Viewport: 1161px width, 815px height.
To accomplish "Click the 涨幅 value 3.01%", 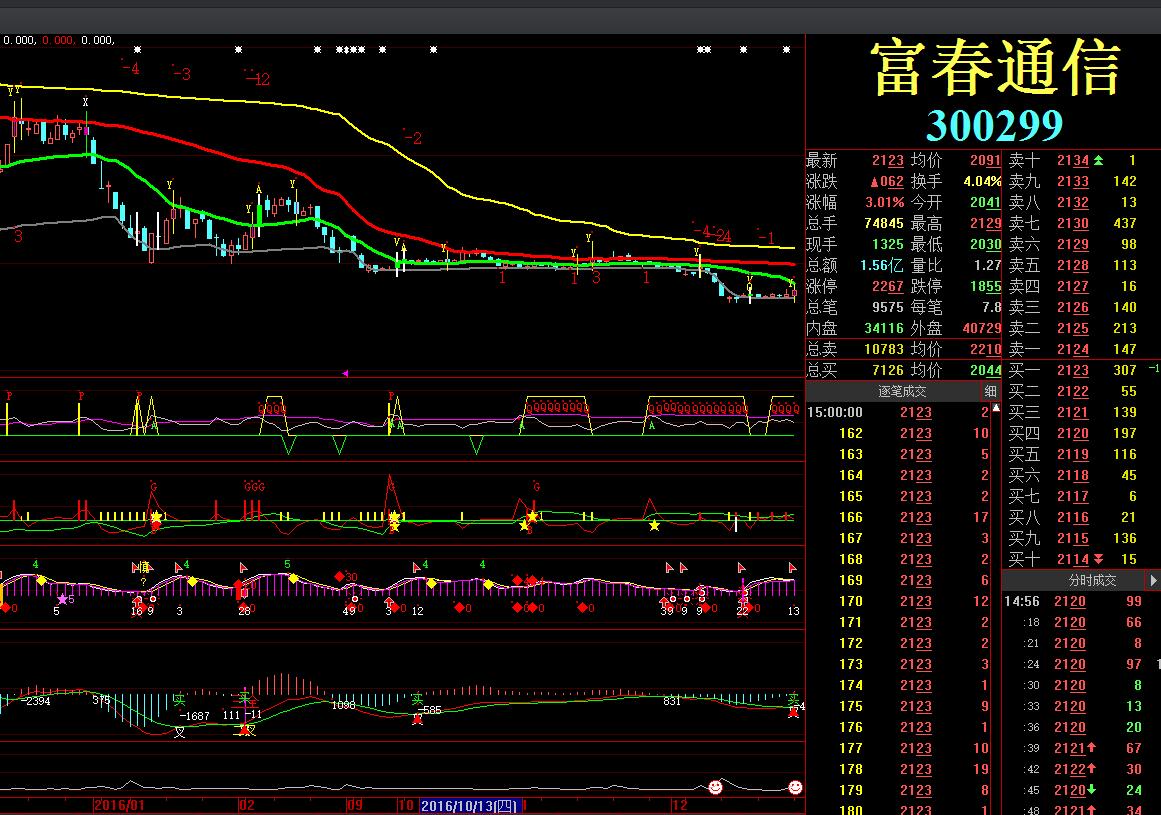I will click(885, 202).
